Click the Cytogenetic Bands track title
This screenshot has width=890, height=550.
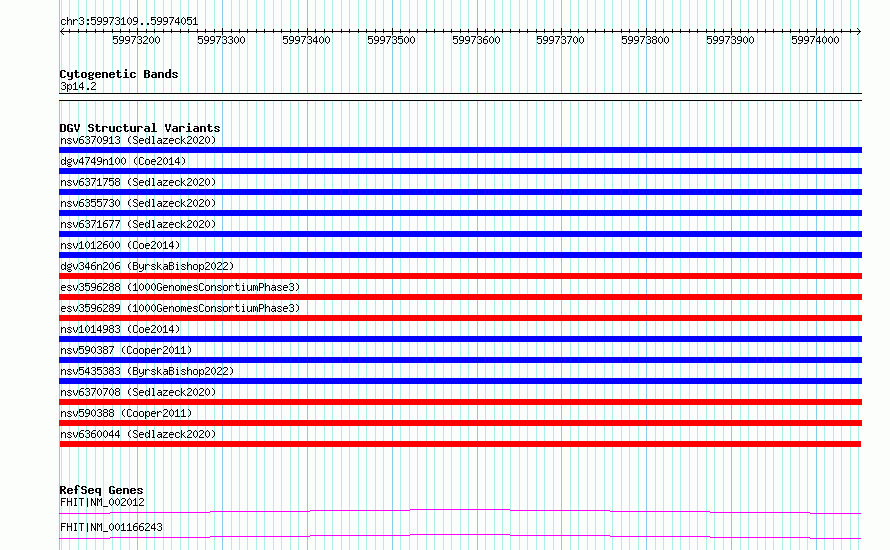[x=119, y=74]
